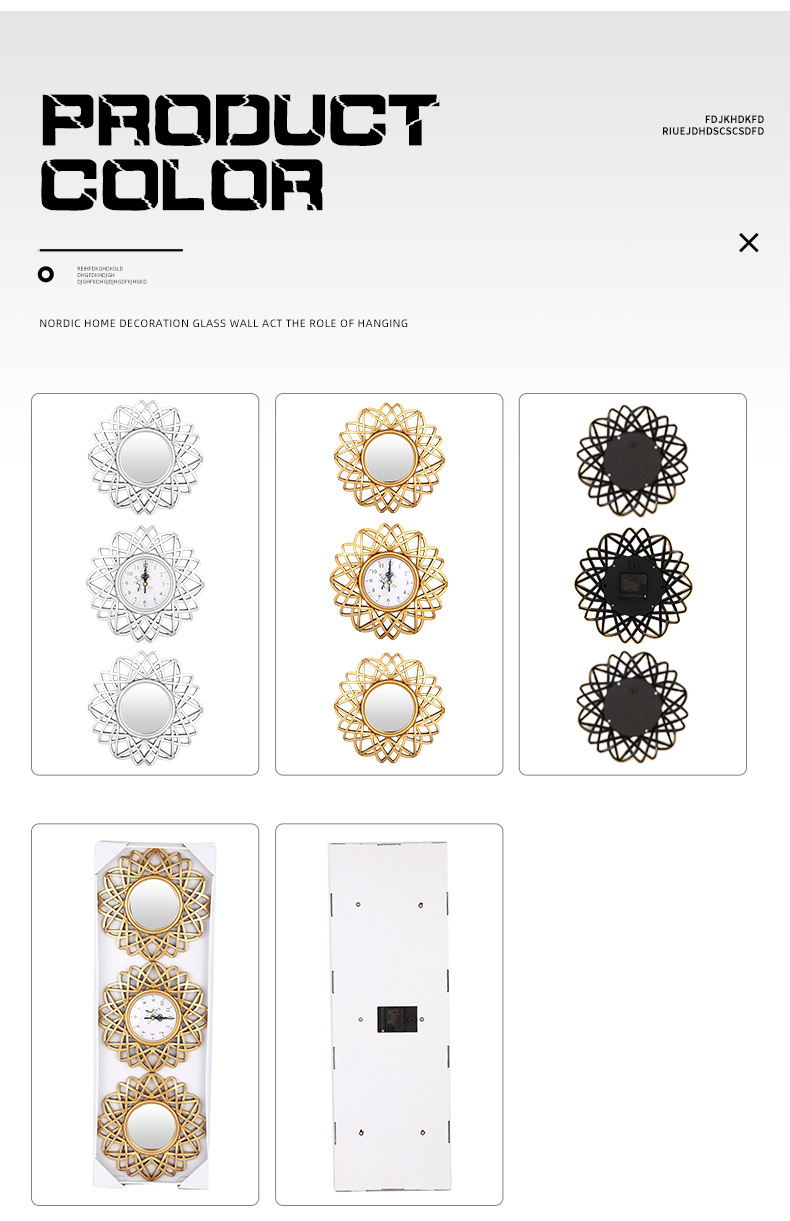Click the bottom gold mirror in middle panel
Viewport: 790px width, 1221px height.
click(389, 708)
